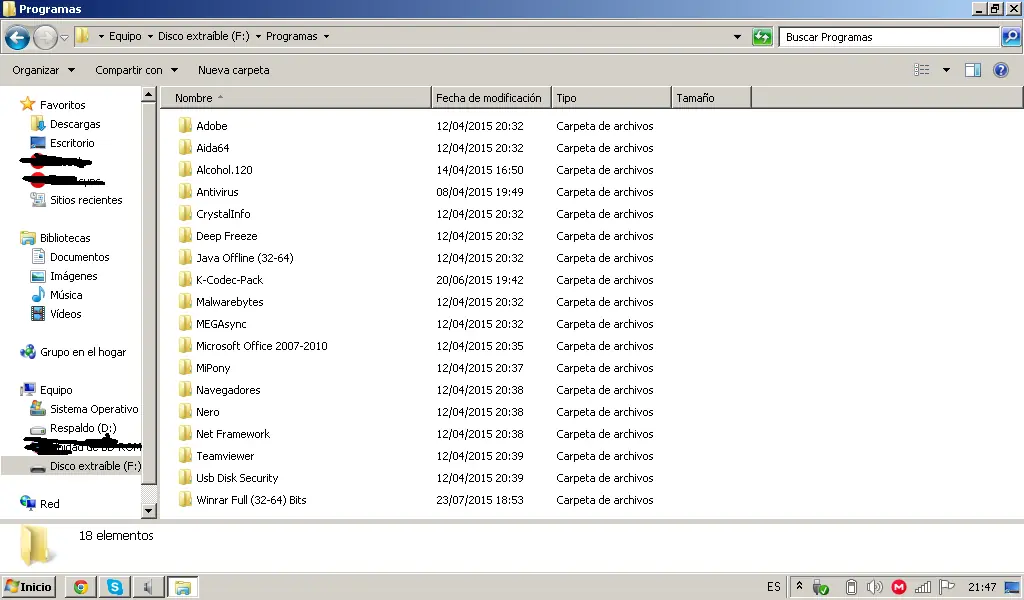Click the Nero folder name
The image size is (1024, 600).
coord(208,412)
